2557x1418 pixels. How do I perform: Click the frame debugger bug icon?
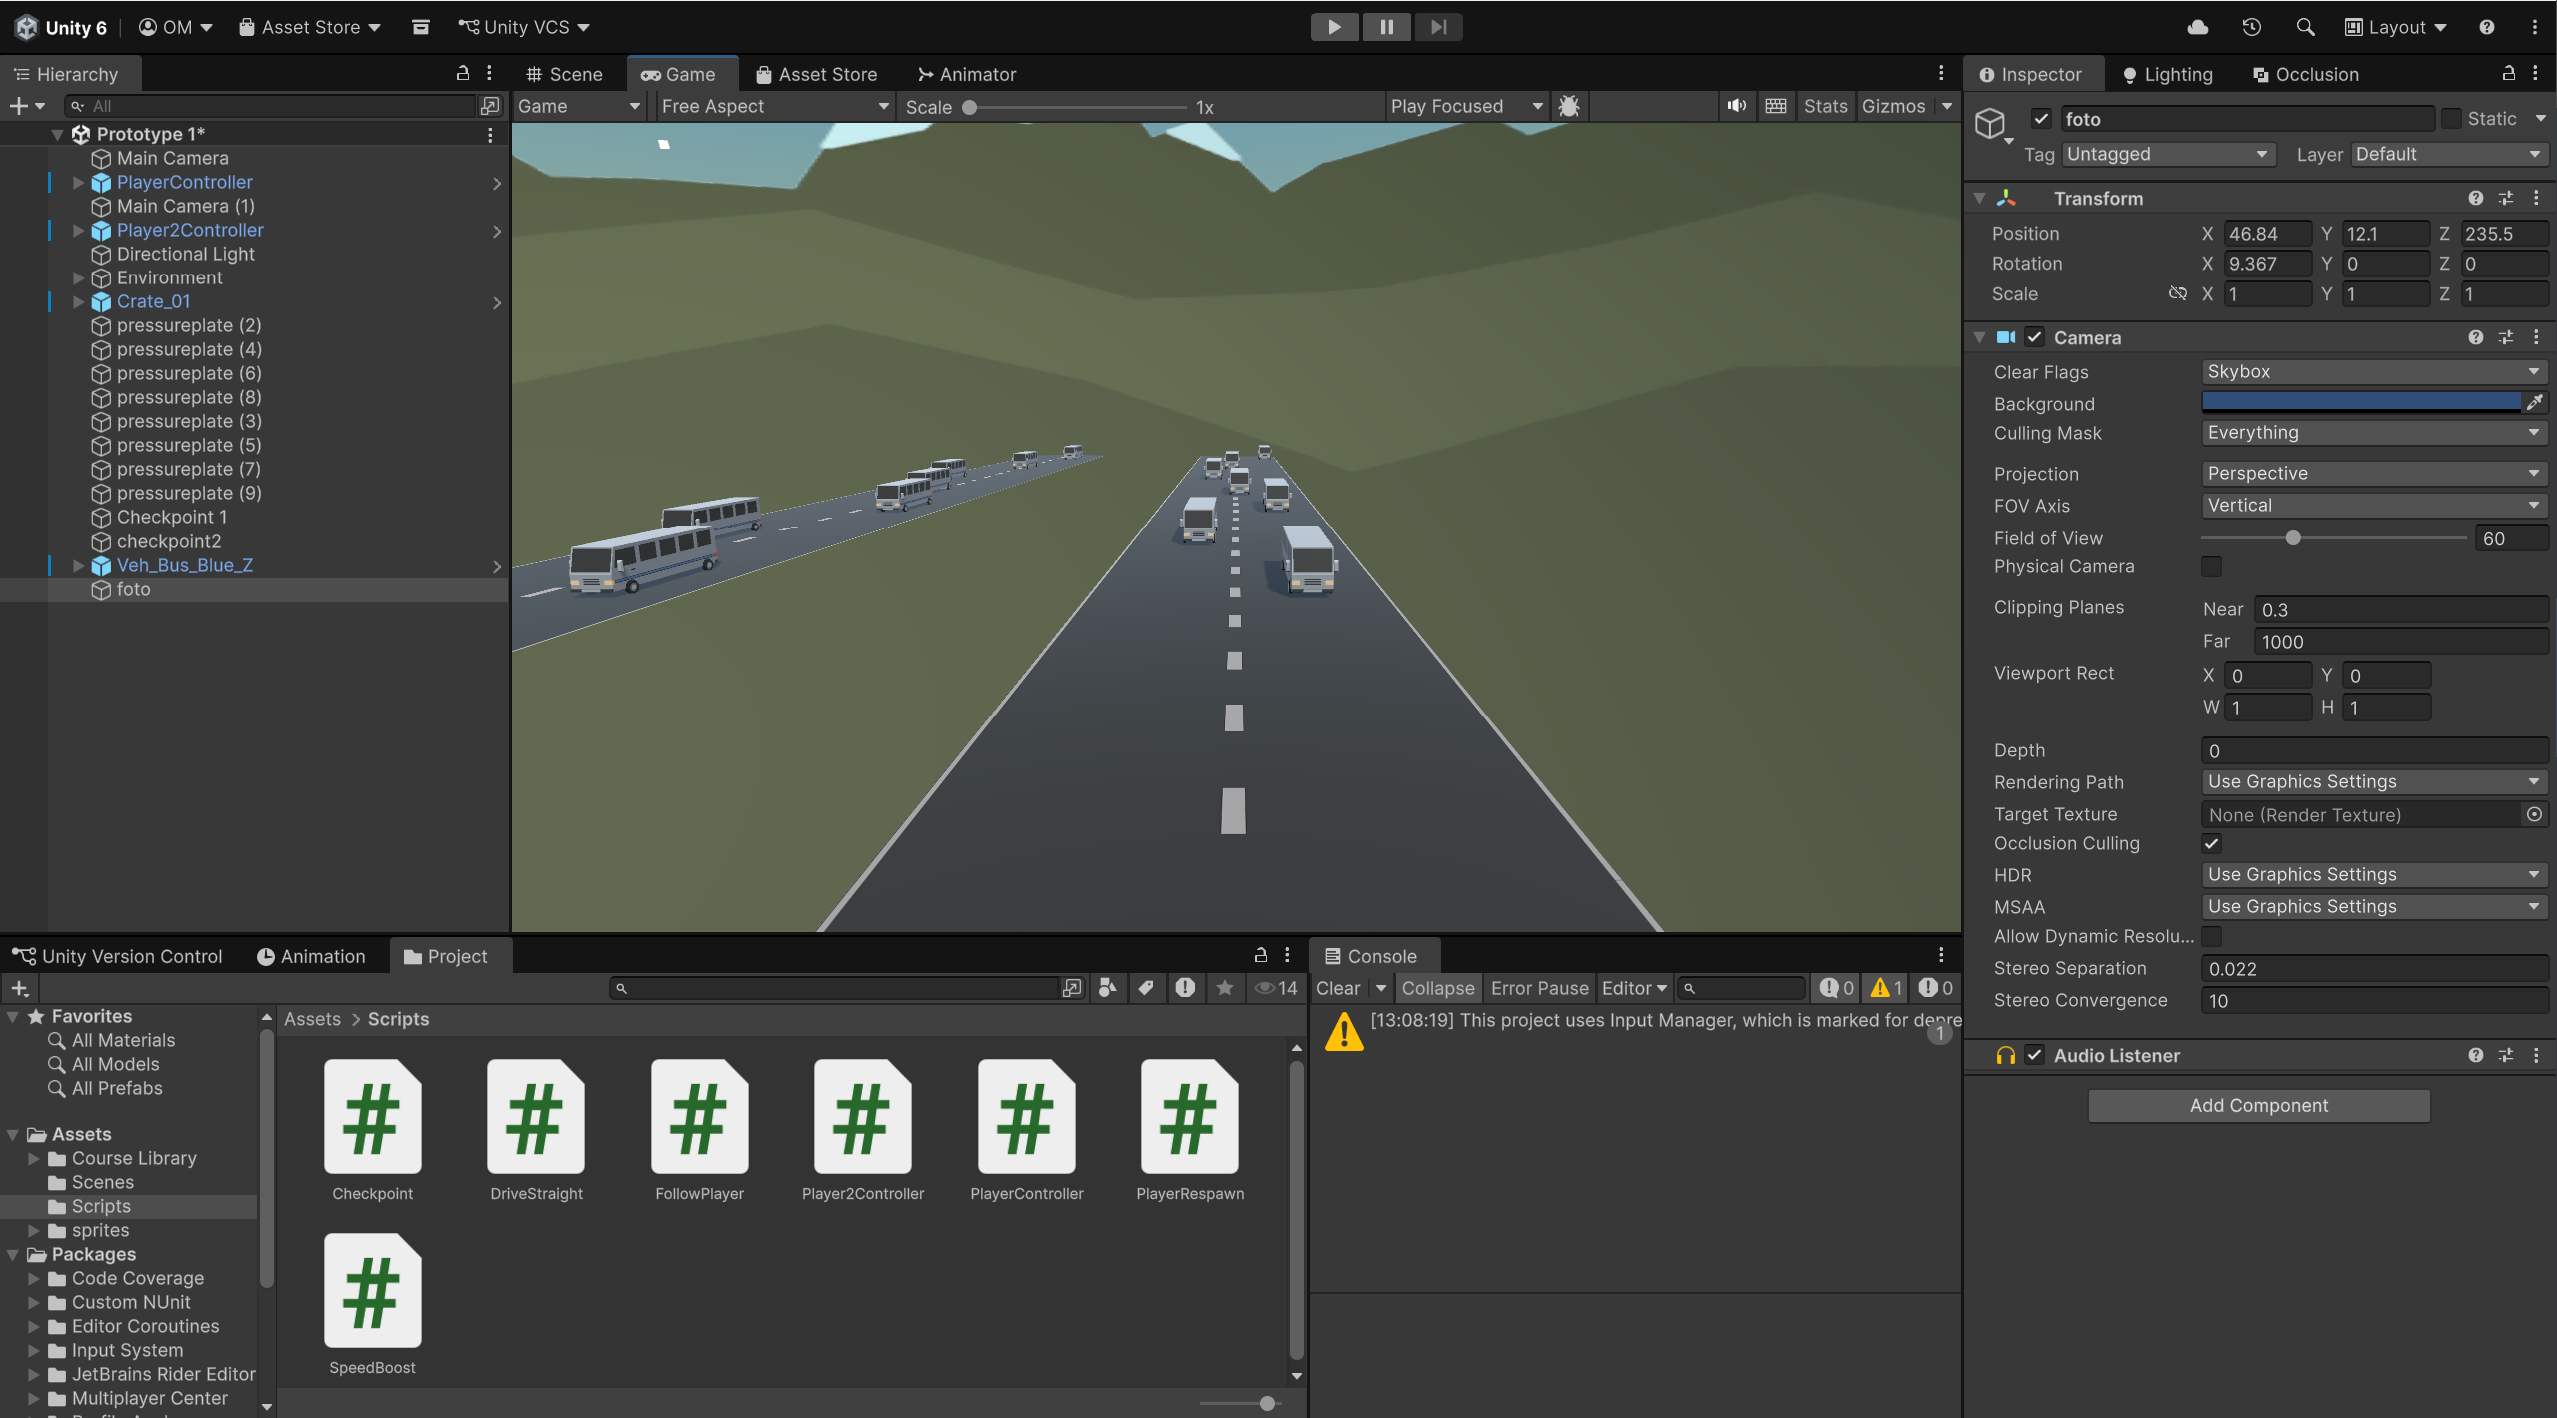point(1569,106)
